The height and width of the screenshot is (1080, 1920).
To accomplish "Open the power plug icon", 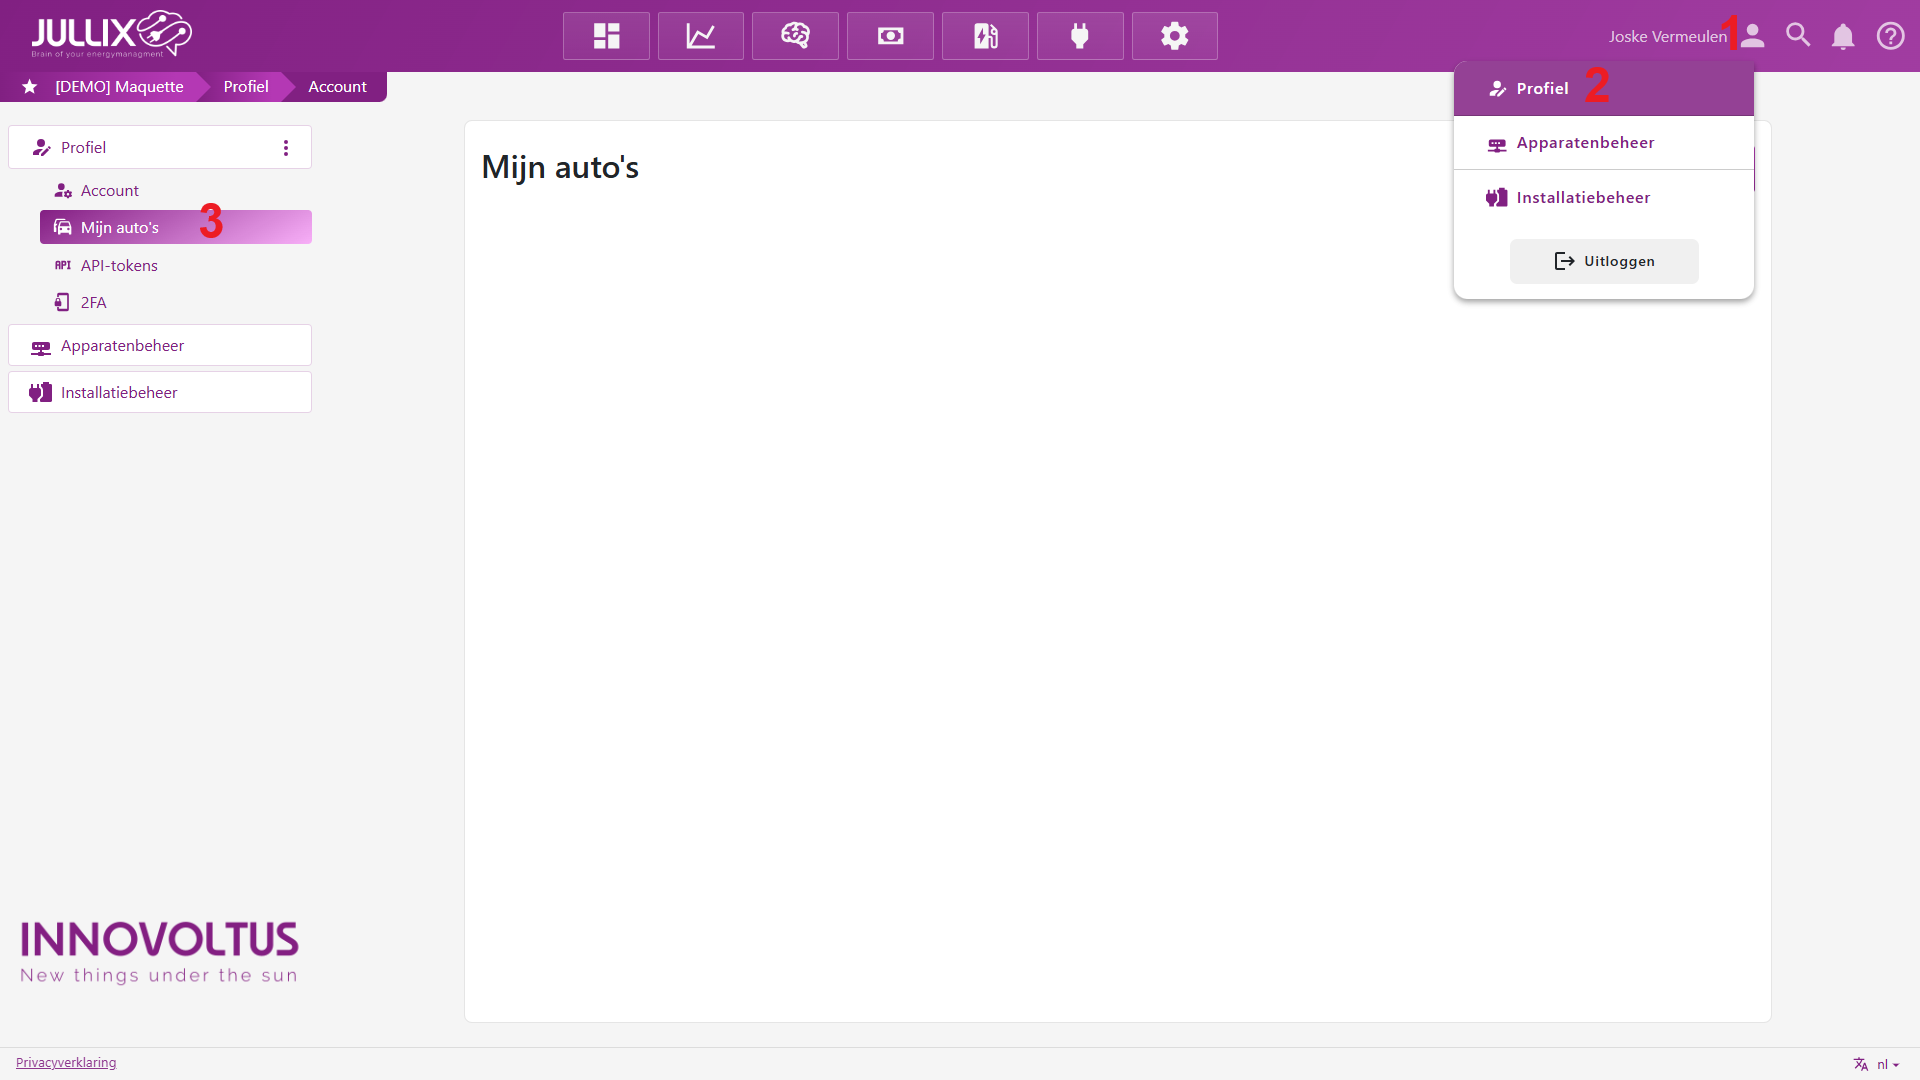I will 1080,36.
